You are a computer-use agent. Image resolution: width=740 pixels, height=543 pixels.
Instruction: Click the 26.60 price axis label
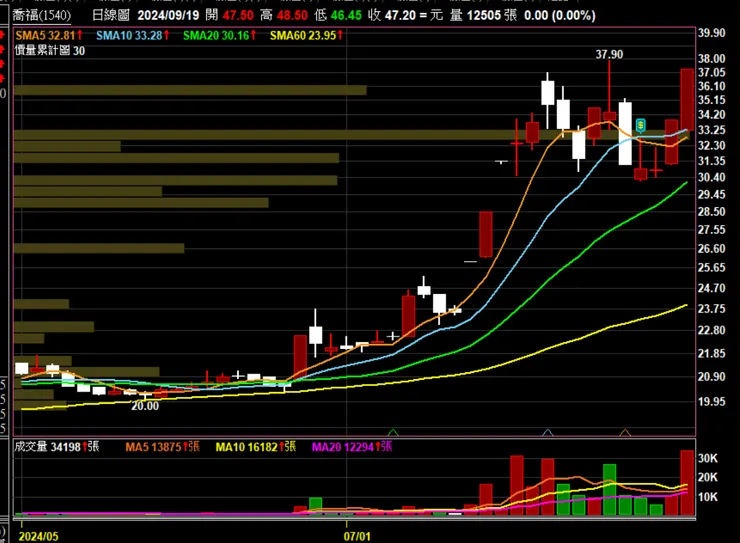712,249
